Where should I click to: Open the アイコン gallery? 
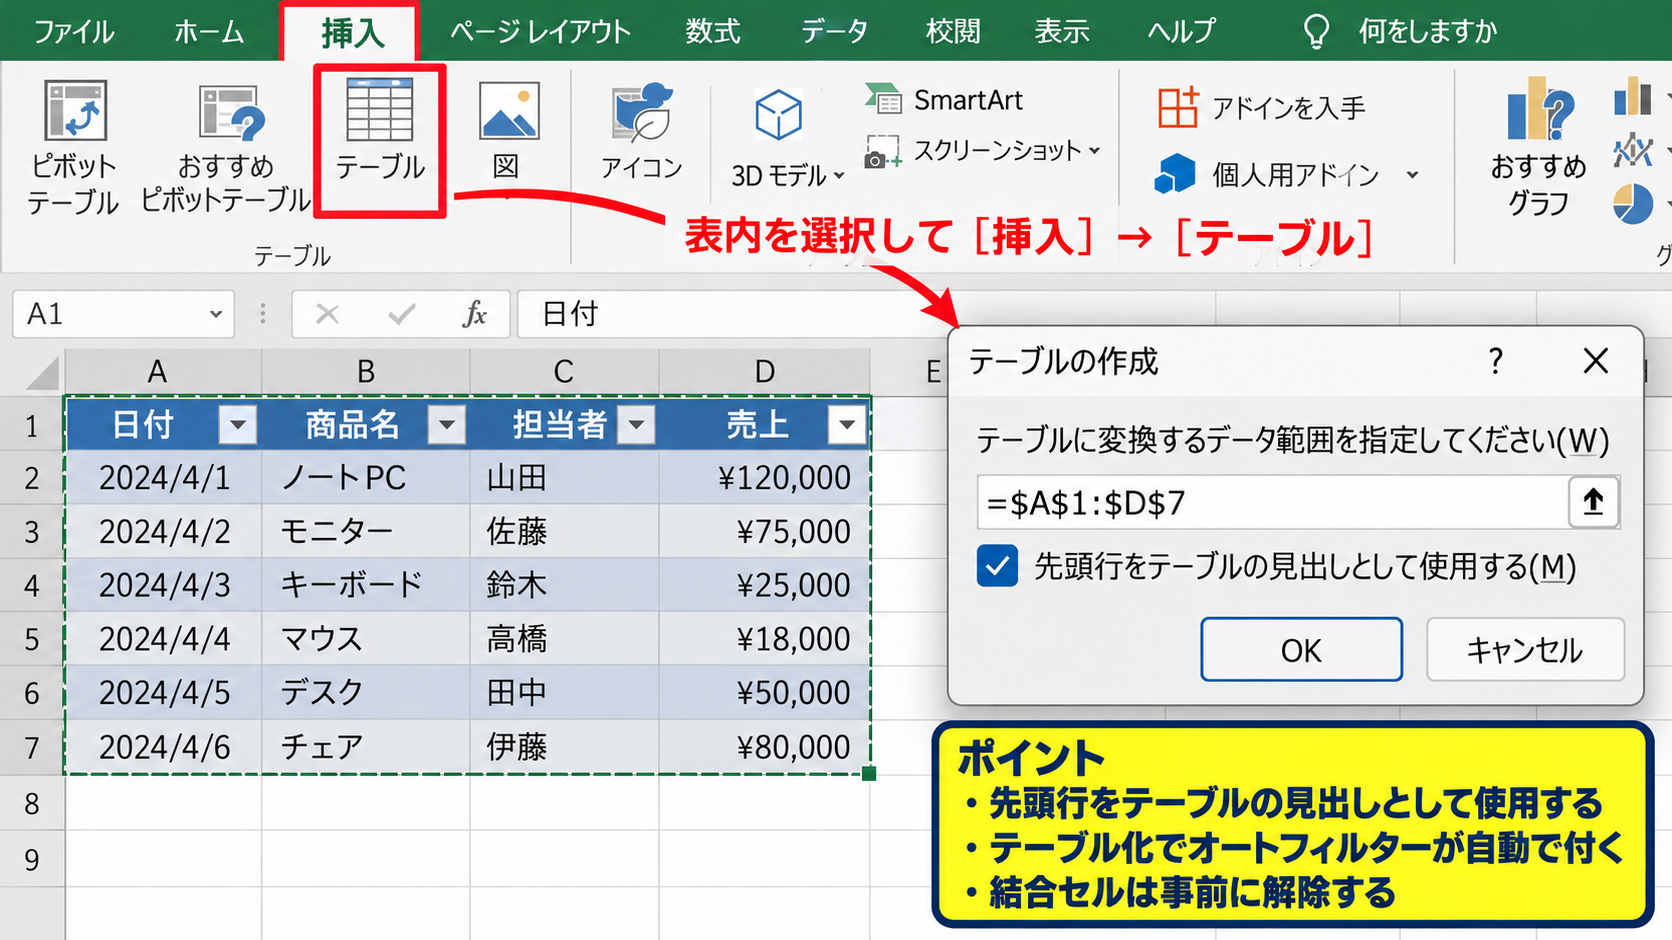click(x=641, y=131)
